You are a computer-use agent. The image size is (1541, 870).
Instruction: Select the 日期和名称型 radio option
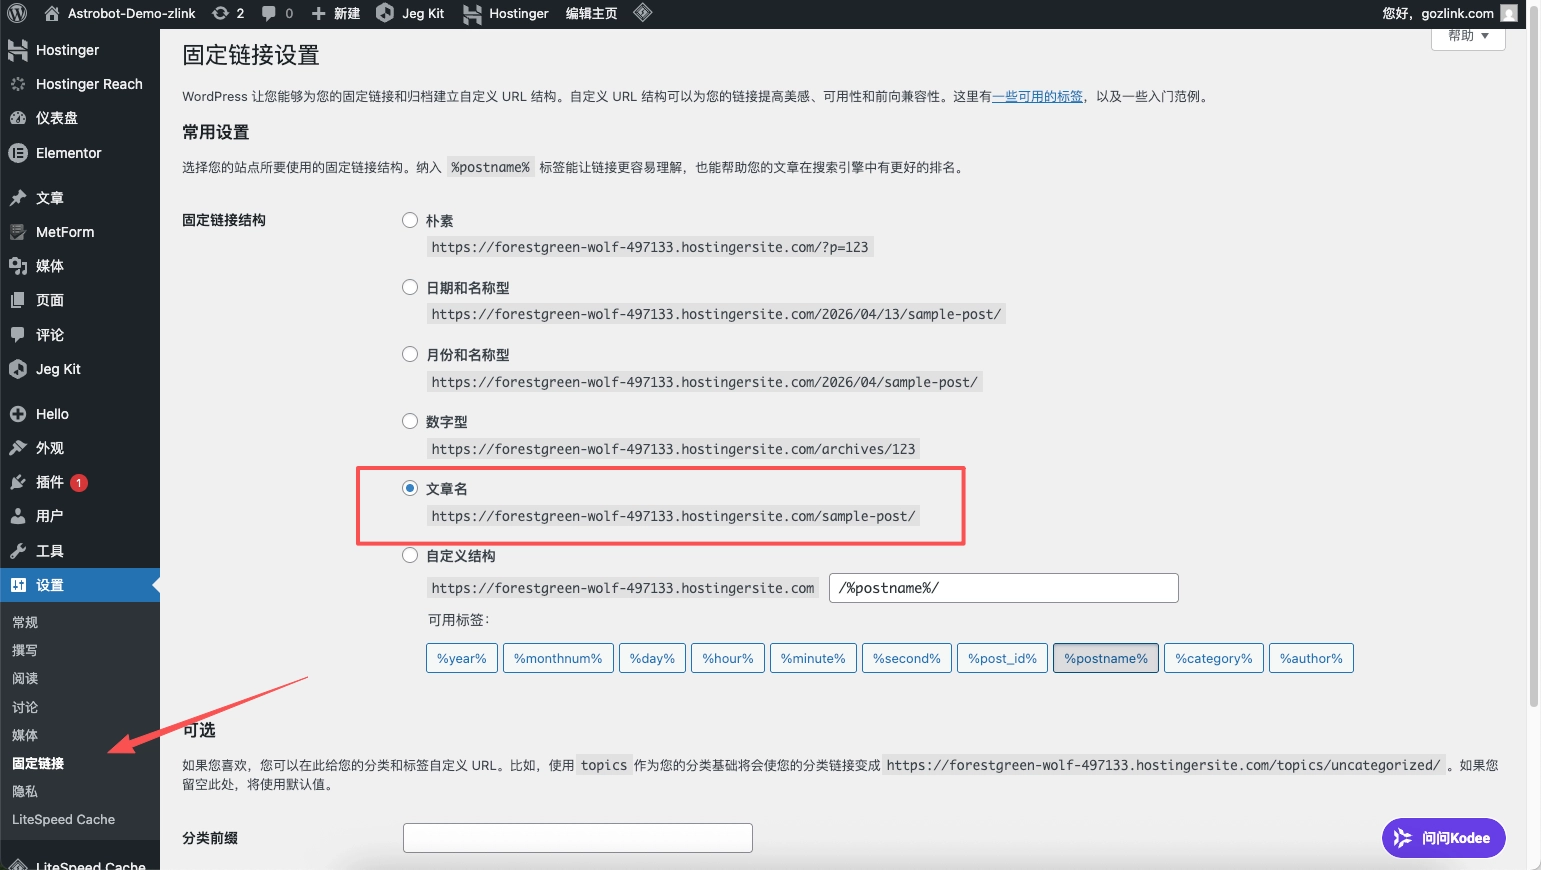click(x=410, y=287)
